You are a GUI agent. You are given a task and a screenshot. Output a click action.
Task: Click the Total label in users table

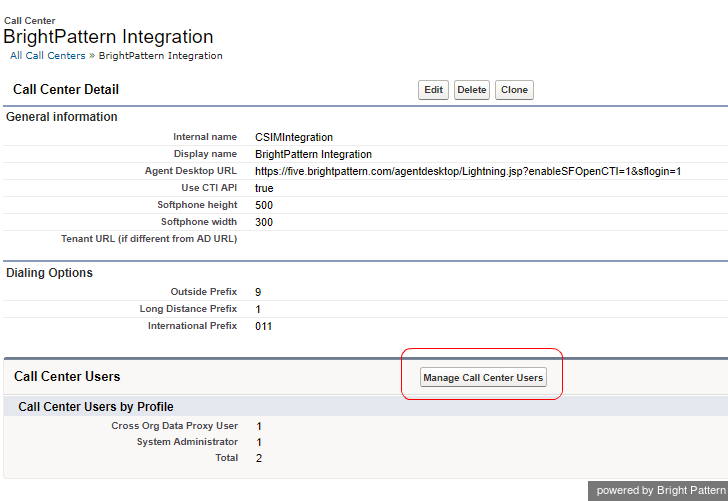[x=227, y=458]
